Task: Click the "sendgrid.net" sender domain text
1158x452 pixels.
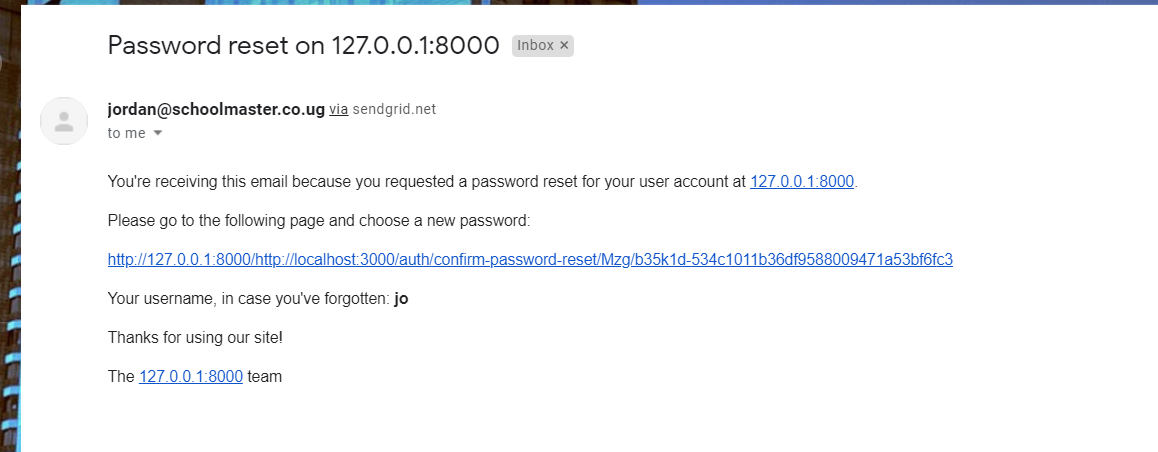Action: pyautogui.click(x=394, y=110)
